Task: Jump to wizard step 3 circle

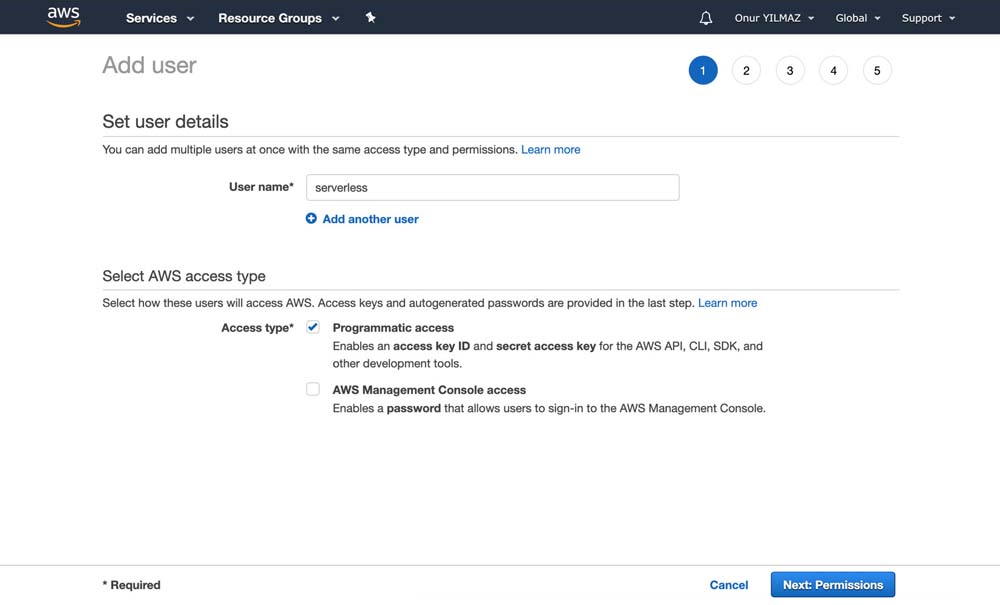Action: click(790, 71)
